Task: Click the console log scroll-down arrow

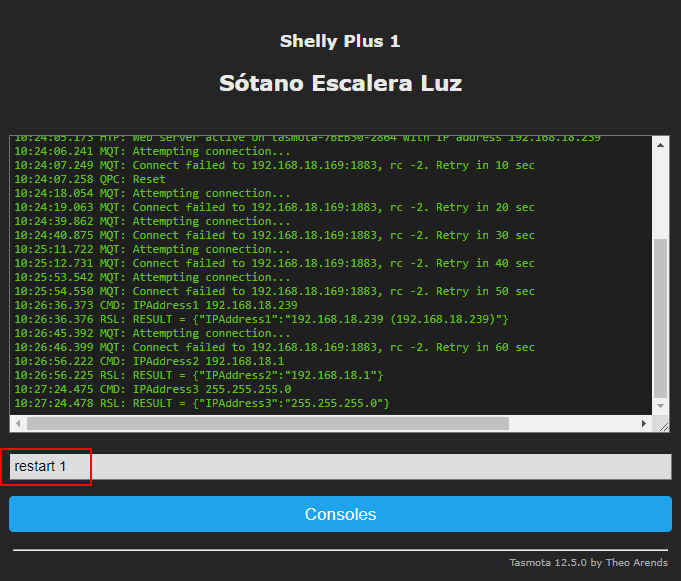Action: [x=660, y=406]
